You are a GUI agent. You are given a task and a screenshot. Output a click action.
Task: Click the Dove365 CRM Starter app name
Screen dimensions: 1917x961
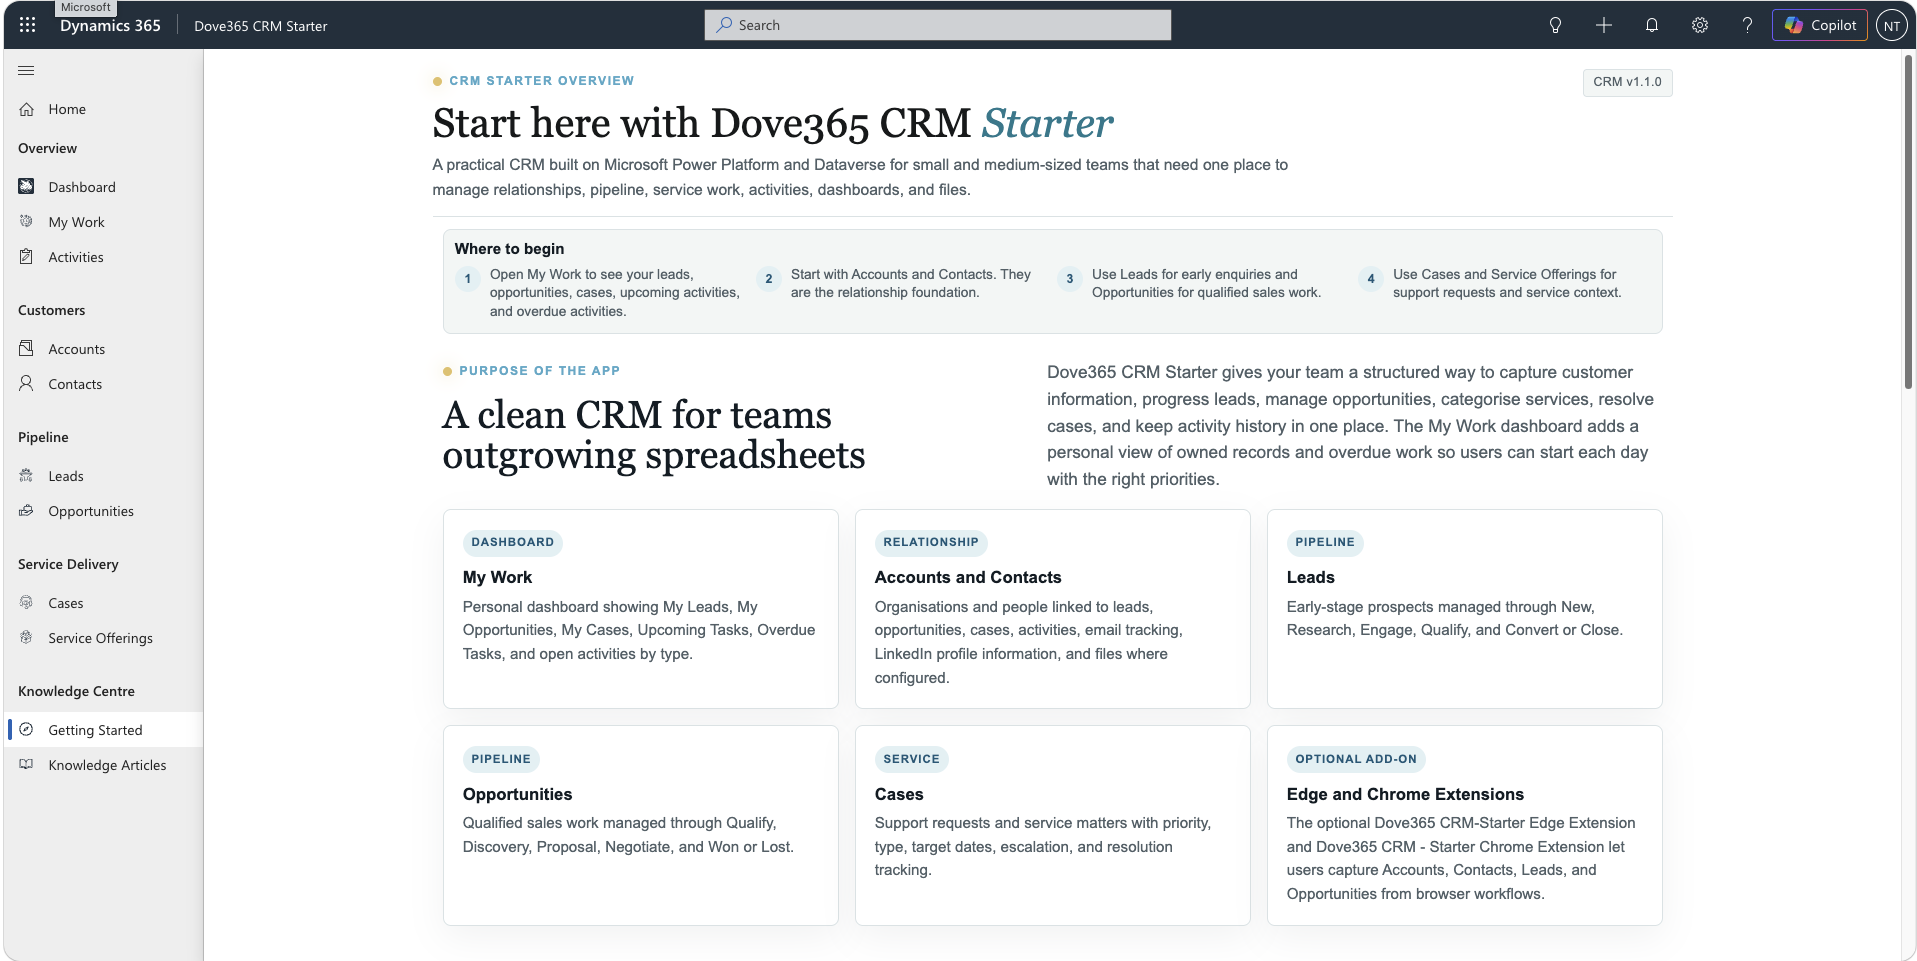tap(261, 26)
